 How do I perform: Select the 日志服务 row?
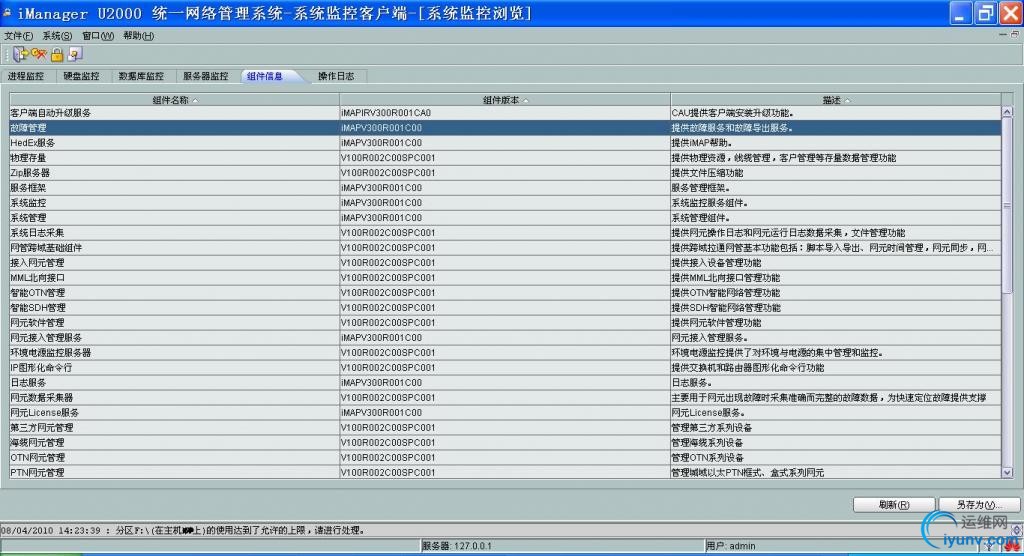pos(505,383)
